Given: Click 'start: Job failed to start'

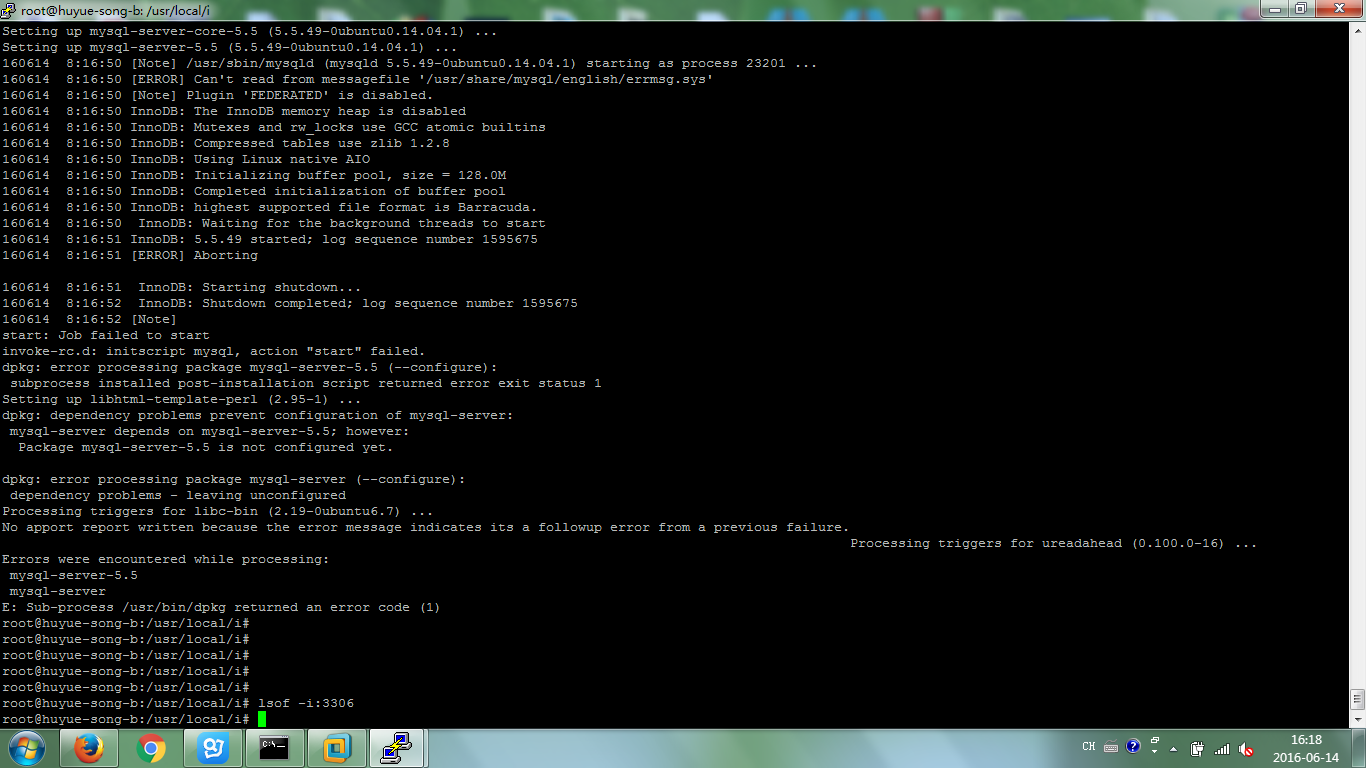Looking at the screenshot, I should coord(106,335).
